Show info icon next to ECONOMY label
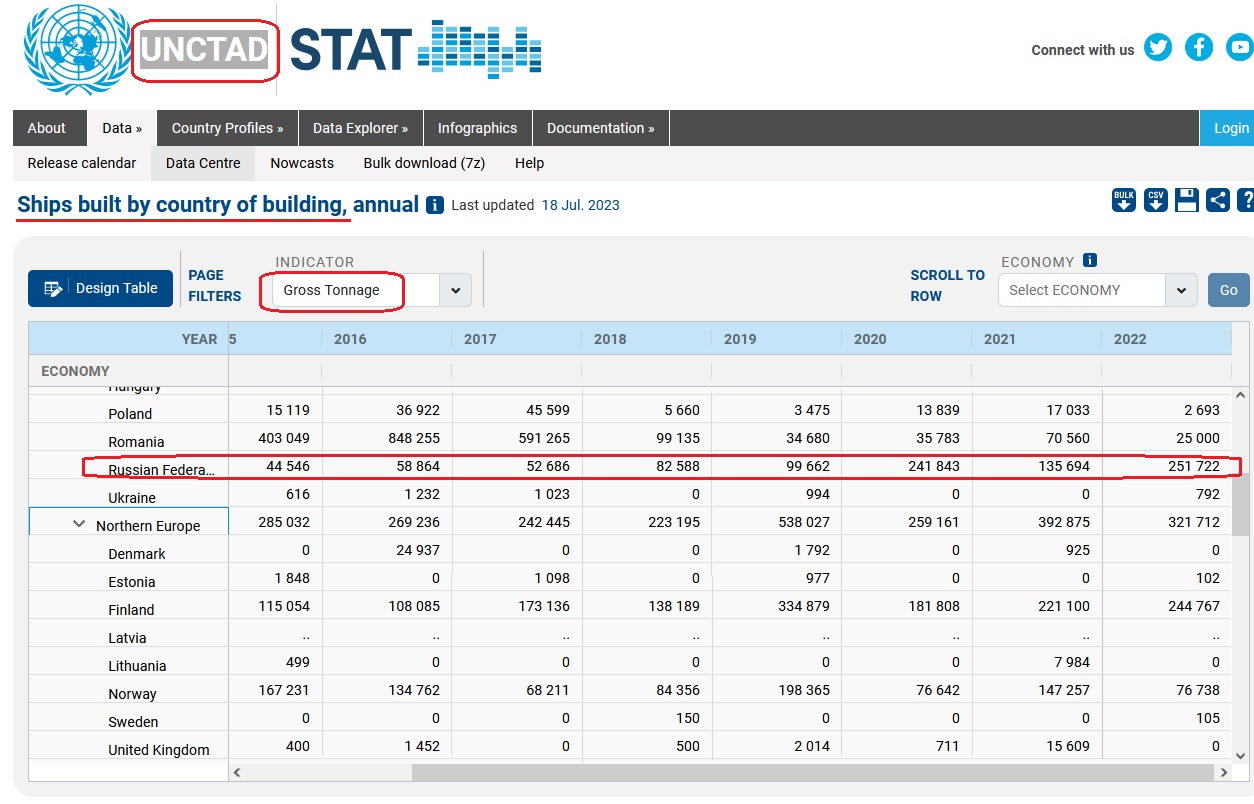Screen dimensions: 1254x804 [x=1090, y=260]
